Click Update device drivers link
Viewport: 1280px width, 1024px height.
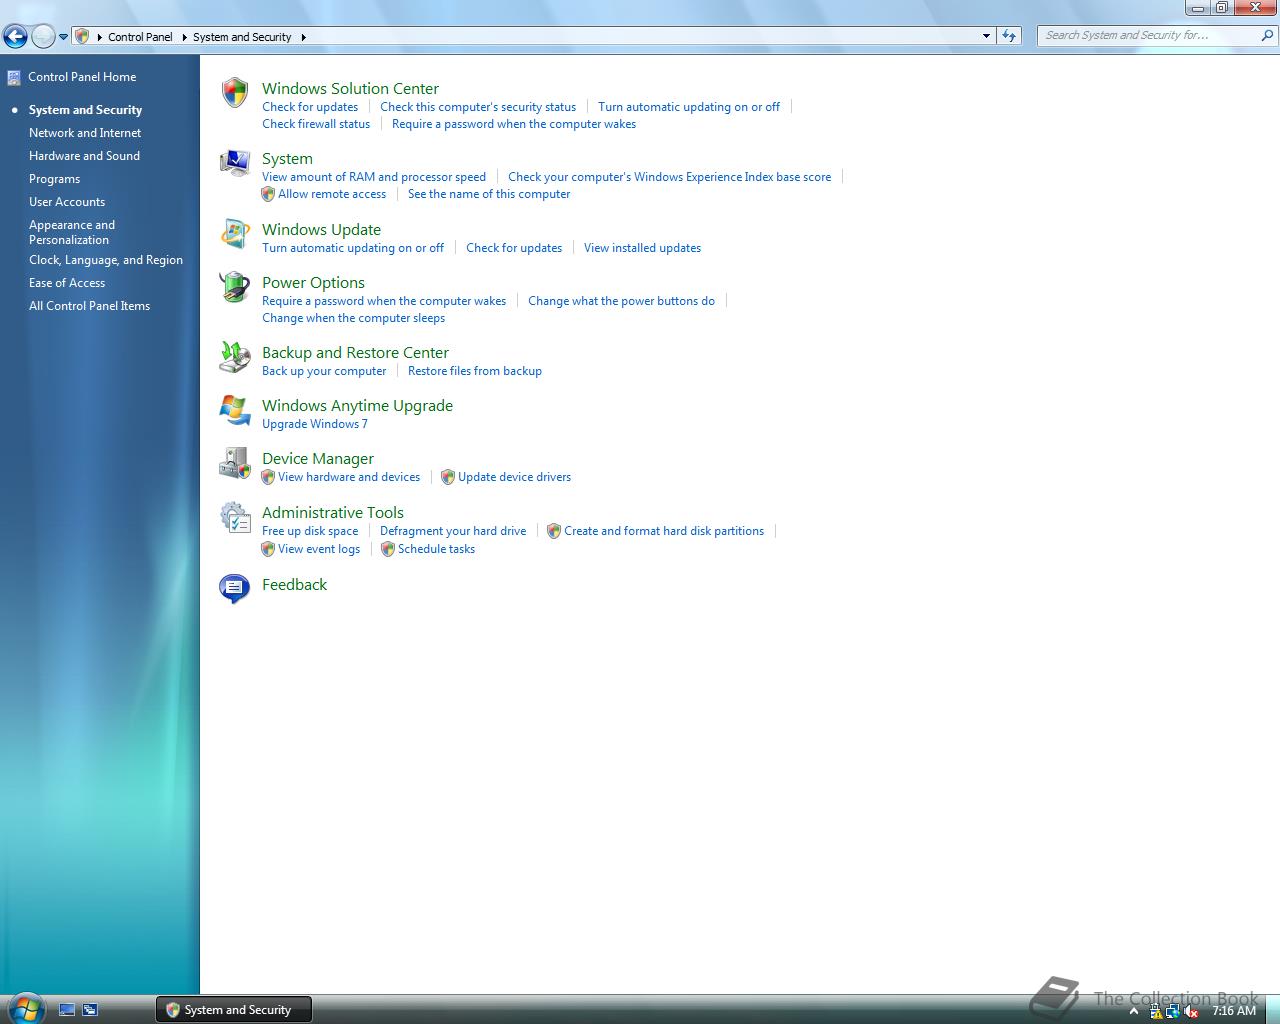pos(514,477)
